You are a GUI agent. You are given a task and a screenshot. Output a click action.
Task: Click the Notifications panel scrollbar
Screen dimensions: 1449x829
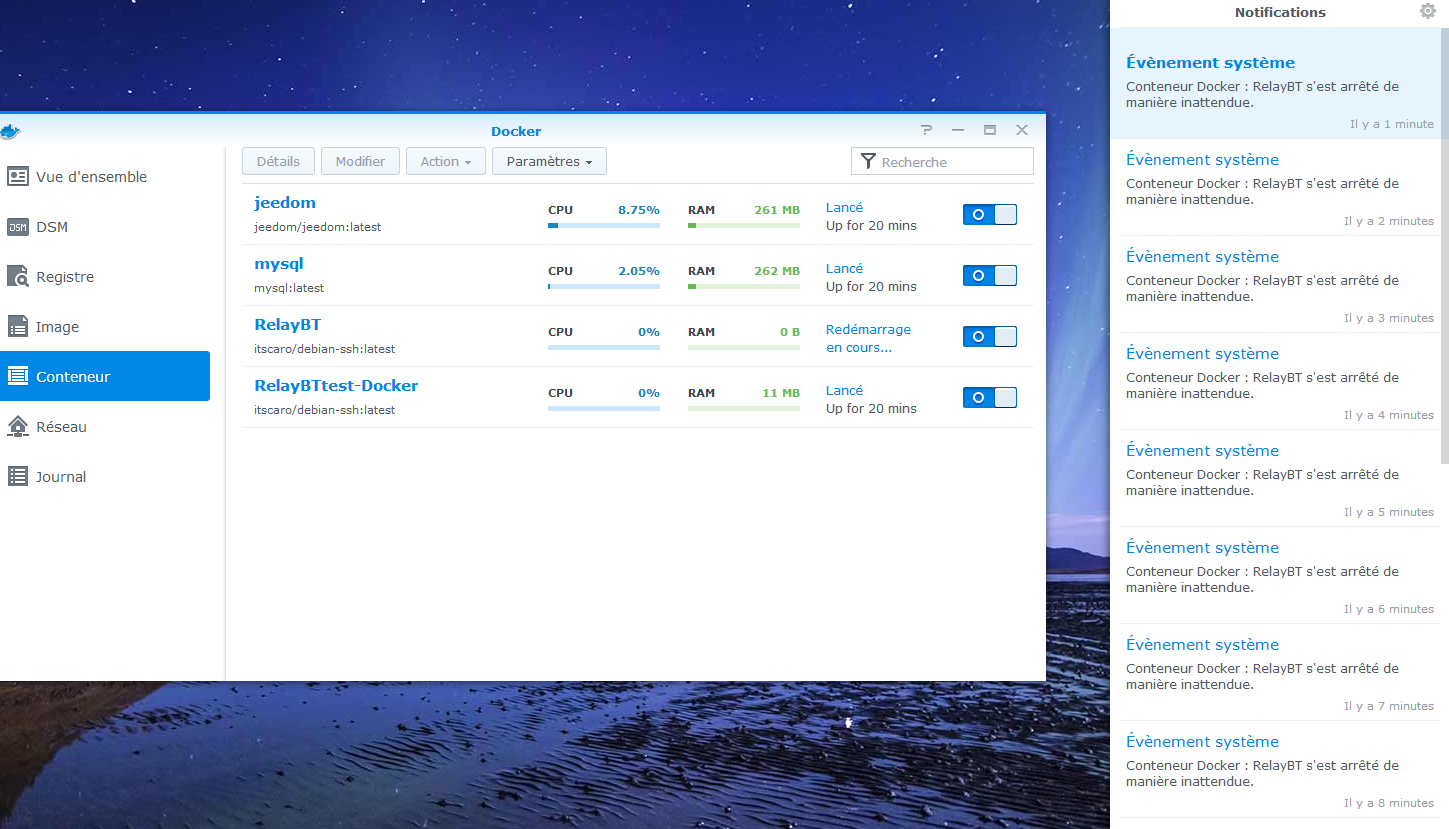coord(1444,245)
